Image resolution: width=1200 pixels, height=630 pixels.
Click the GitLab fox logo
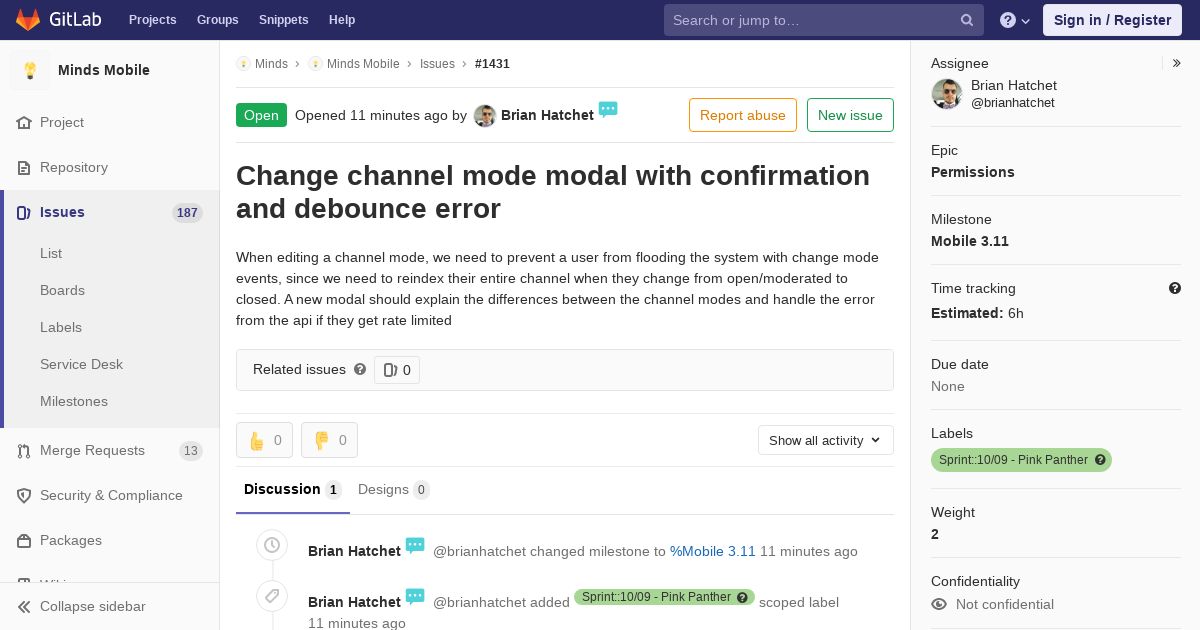(28, 19)
